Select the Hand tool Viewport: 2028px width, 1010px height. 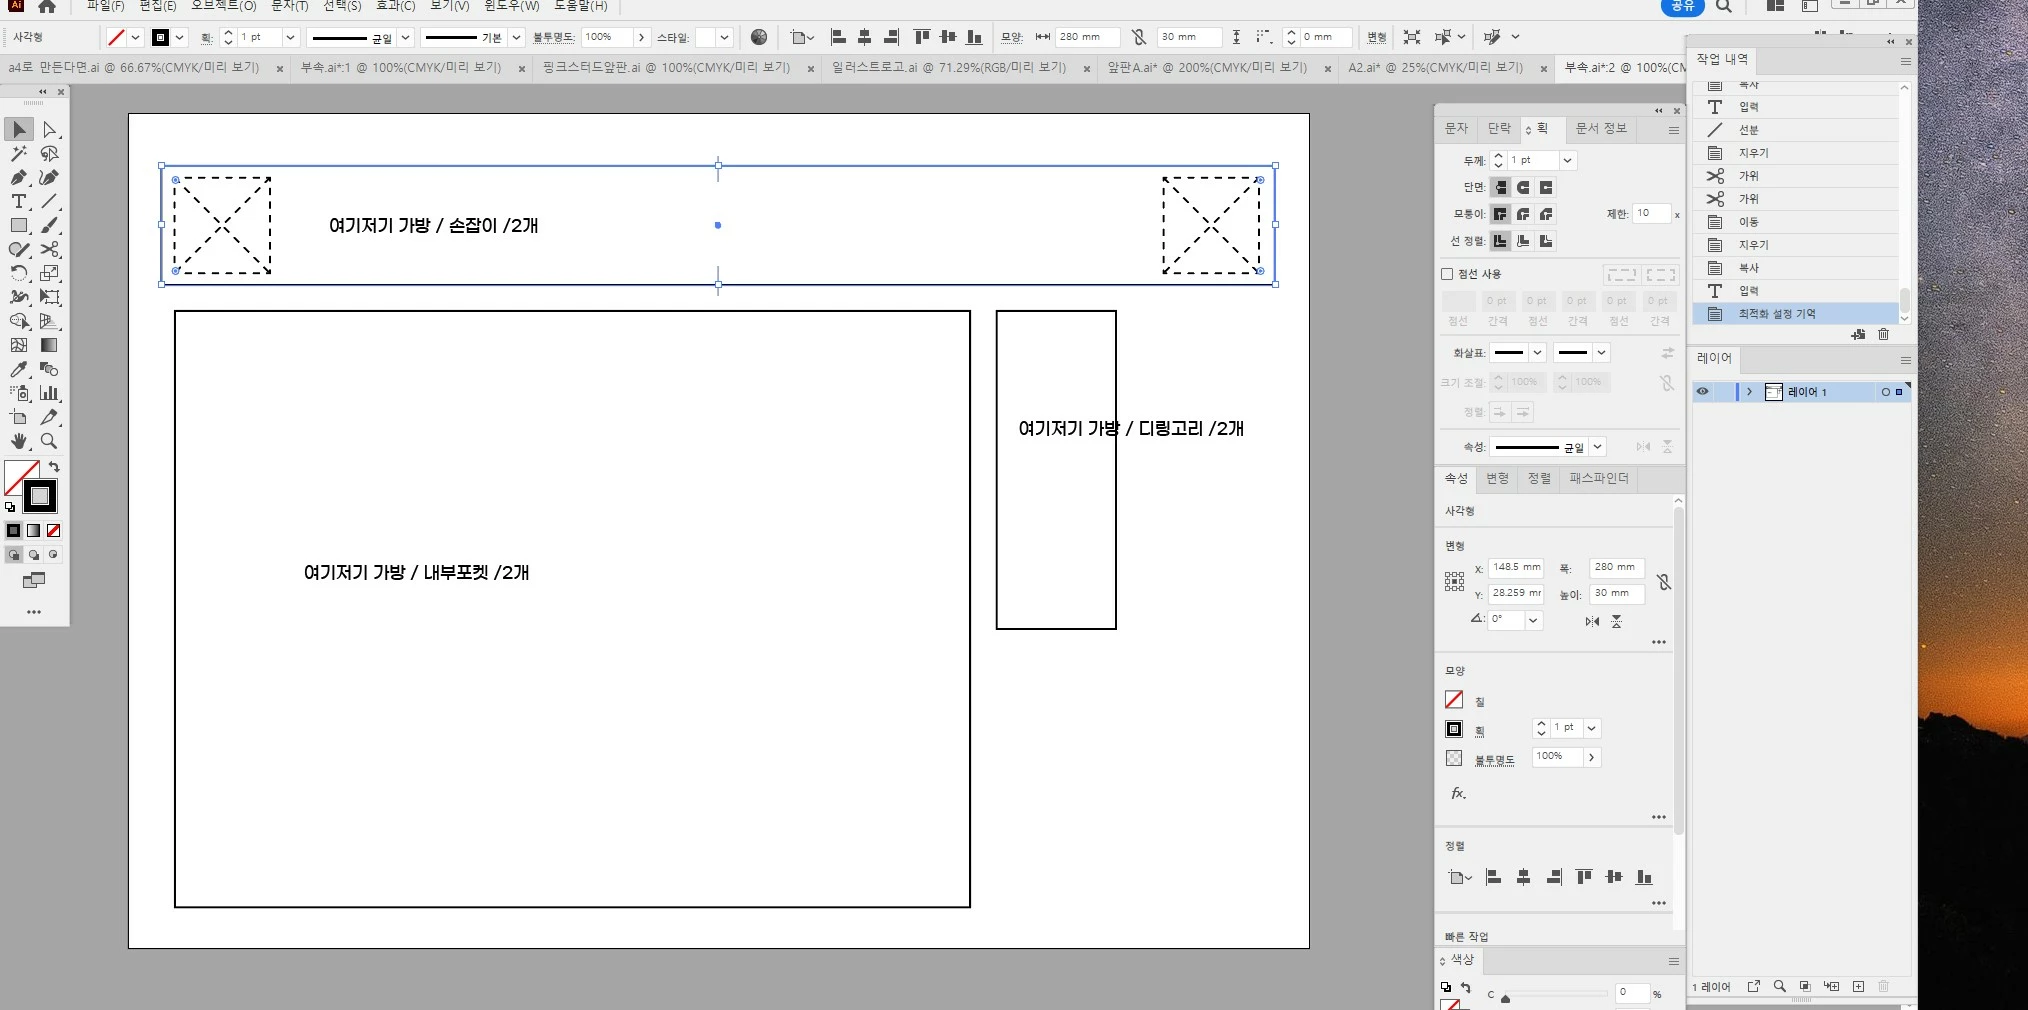pos(19,442)
